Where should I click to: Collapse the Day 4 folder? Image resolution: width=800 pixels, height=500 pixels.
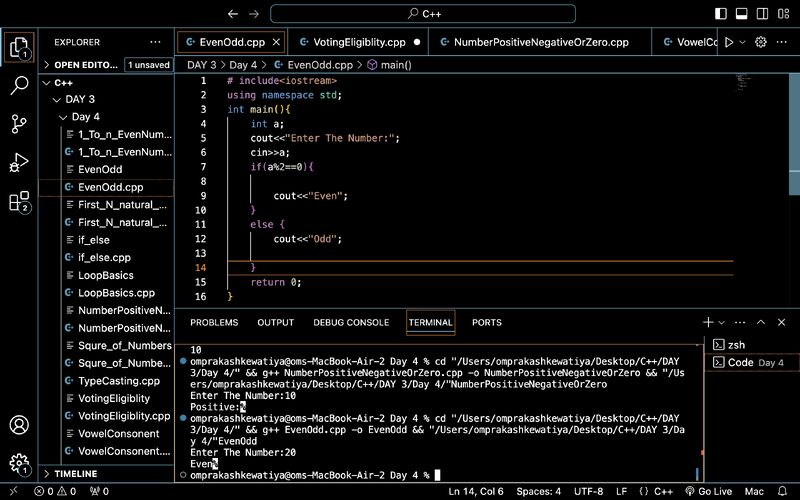tap(106, 117)
